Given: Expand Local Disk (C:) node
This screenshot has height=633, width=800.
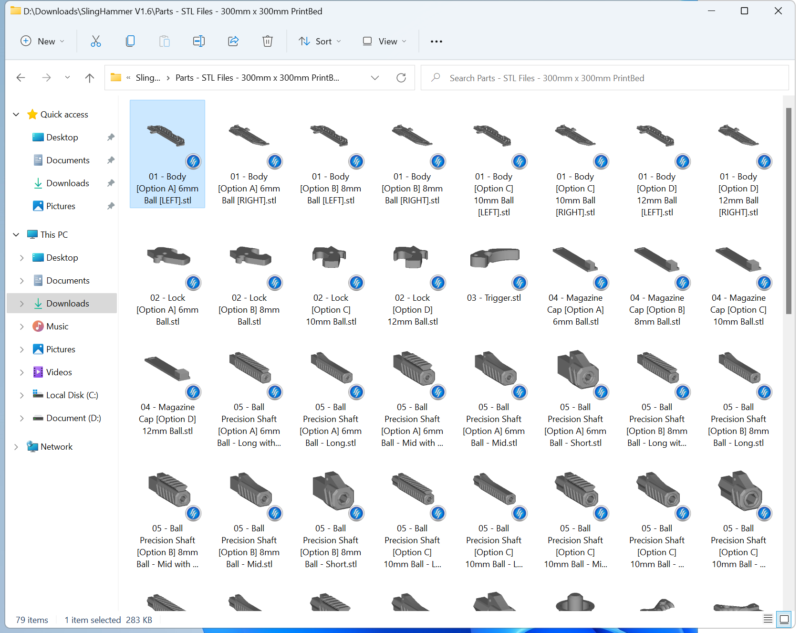Looking at the screenshot, I should [21, 395].
